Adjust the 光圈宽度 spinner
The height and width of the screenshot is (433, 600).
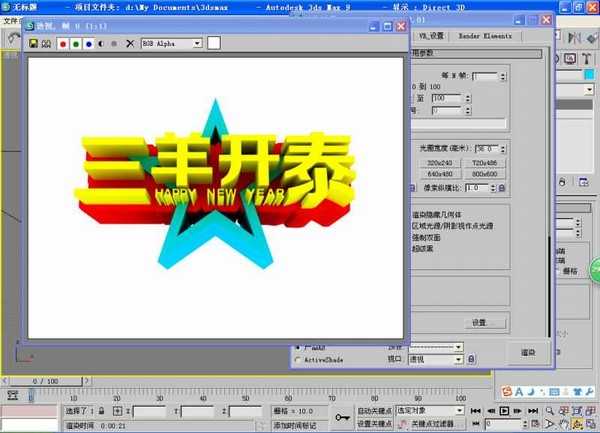503,149
